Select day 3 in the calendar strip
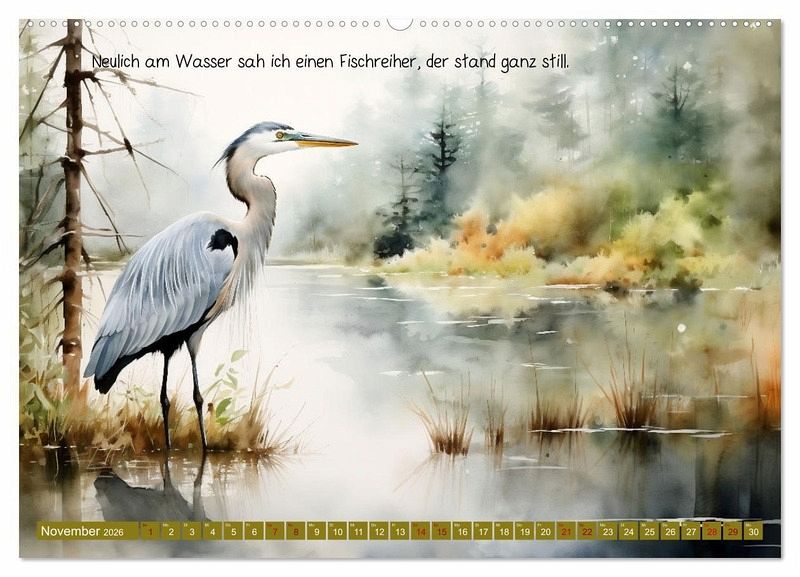 click(x=192, y=531)
